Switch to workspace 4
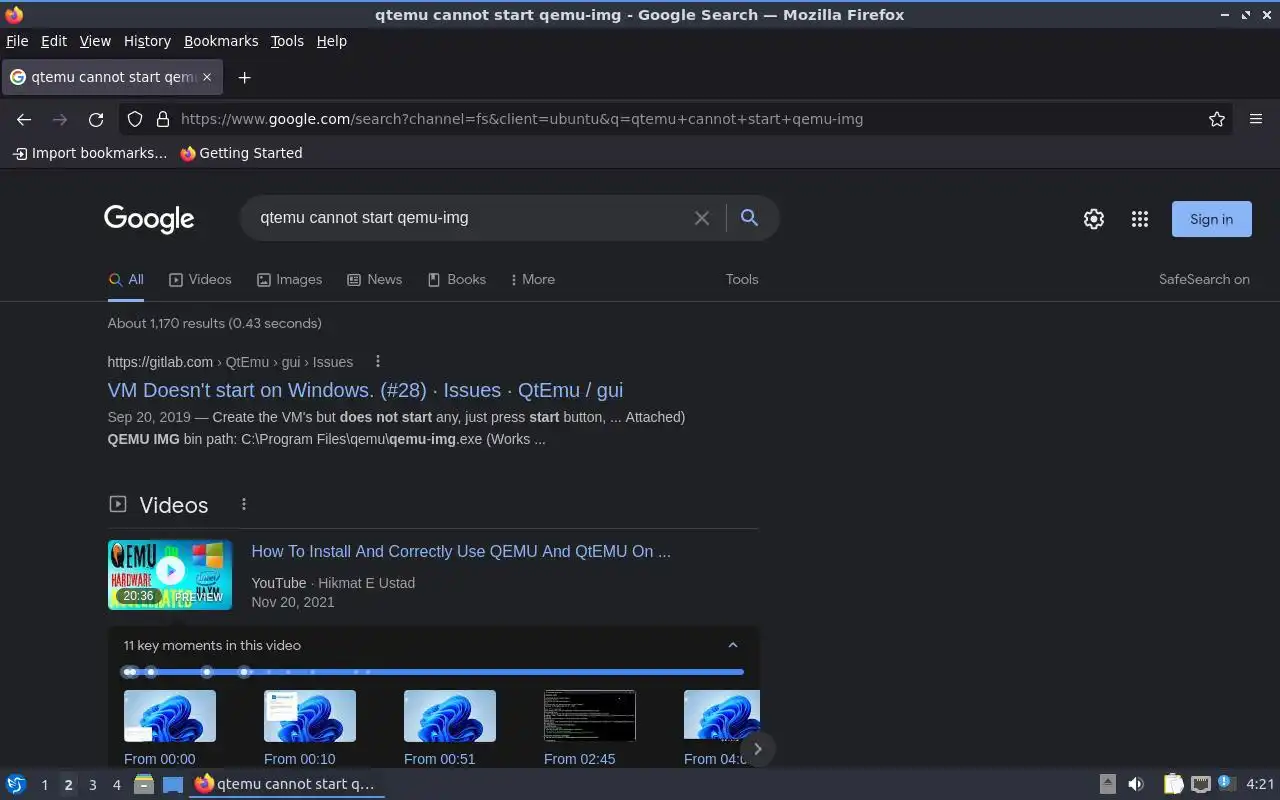The height and width of the screenshot is (800, 1280). point(116,785)
